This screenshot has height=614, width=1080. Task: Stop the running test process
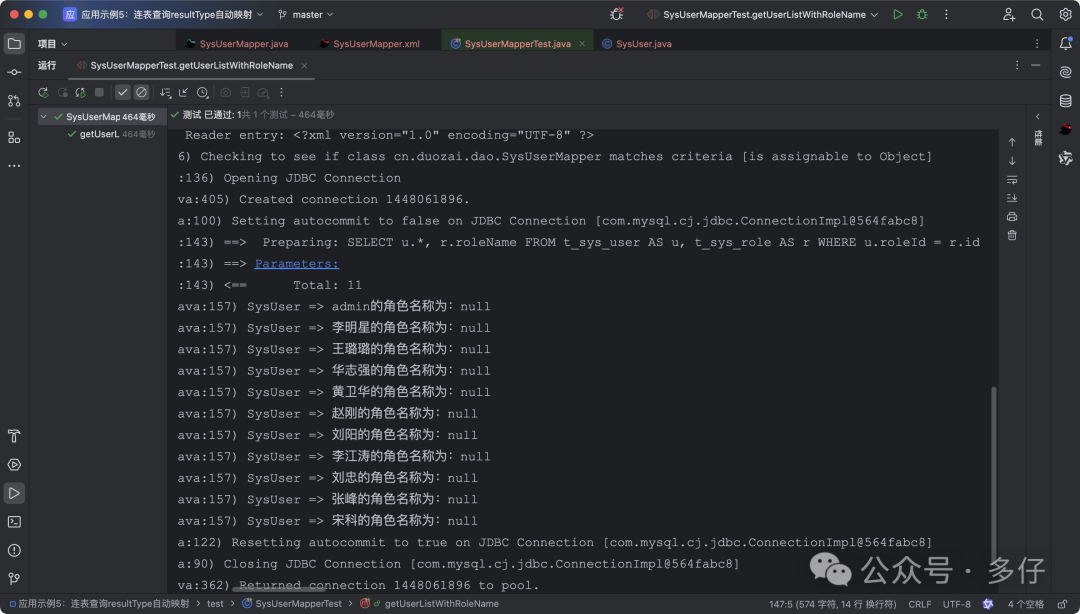(x=99, y=92)
